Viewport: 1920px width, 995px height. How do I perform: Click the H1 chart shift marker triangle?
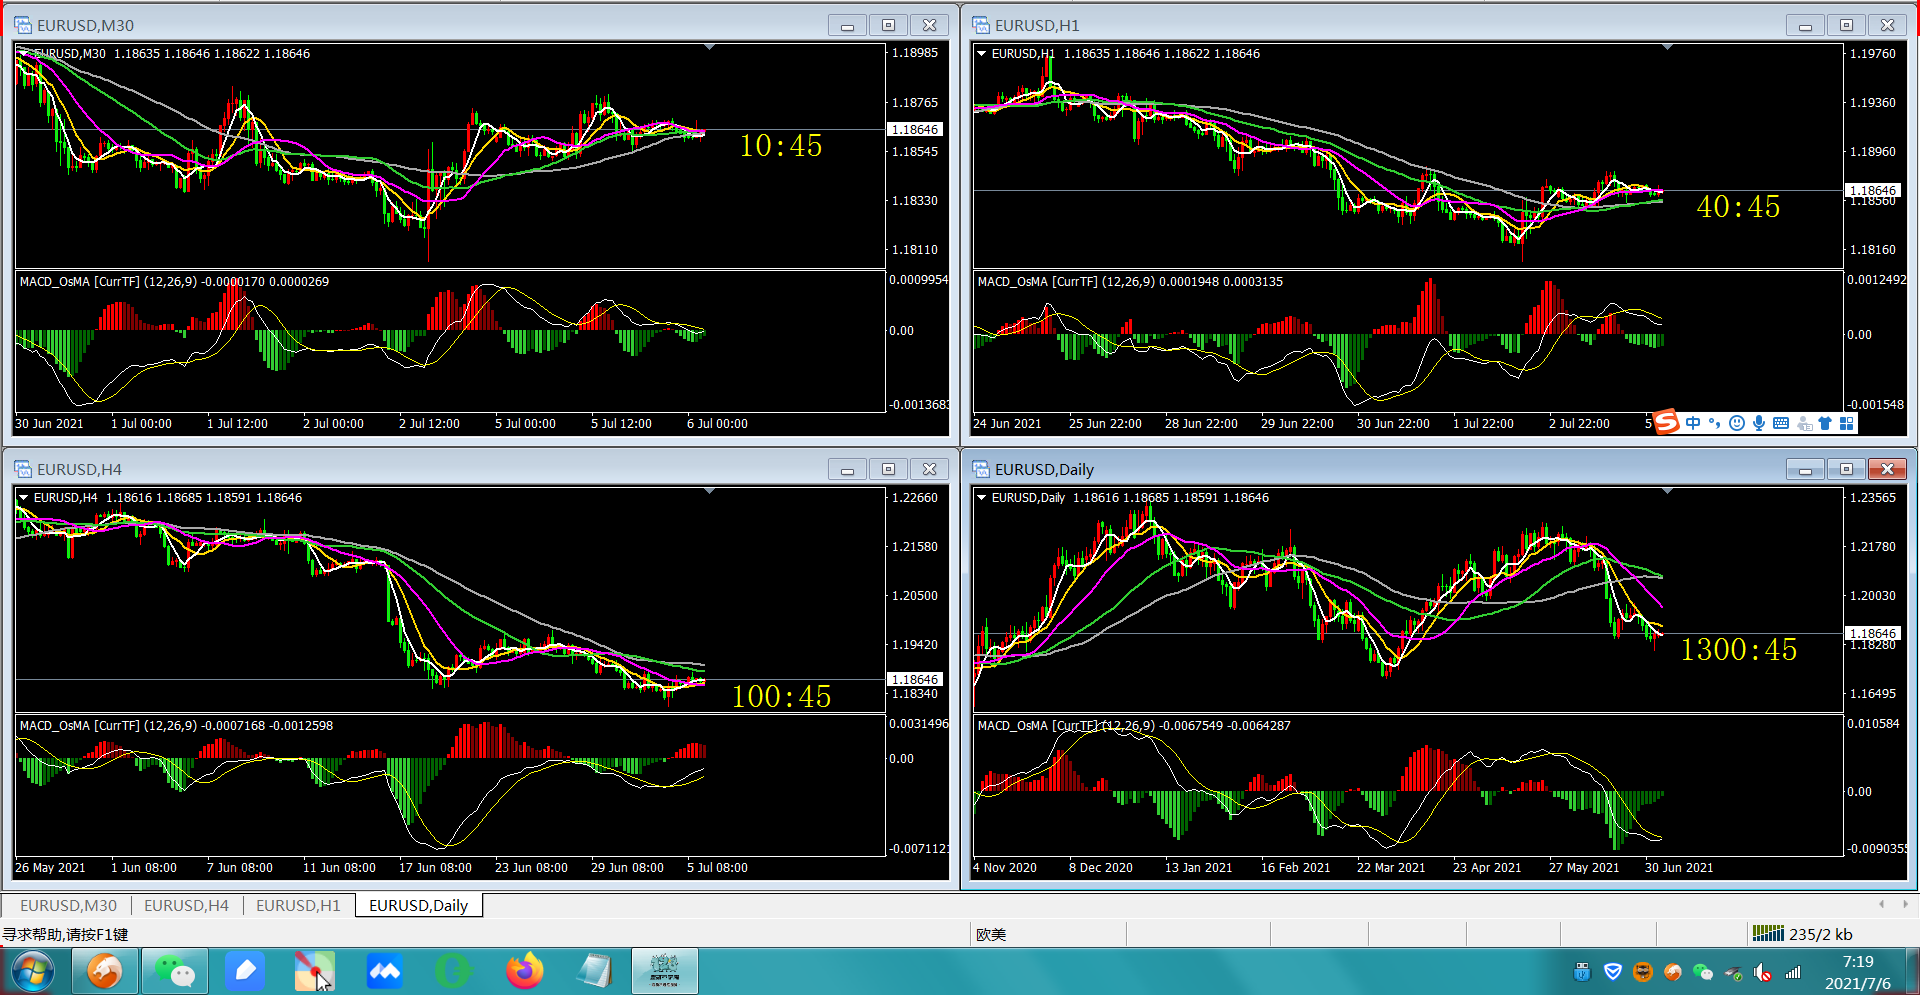[x=1667, y=47]
